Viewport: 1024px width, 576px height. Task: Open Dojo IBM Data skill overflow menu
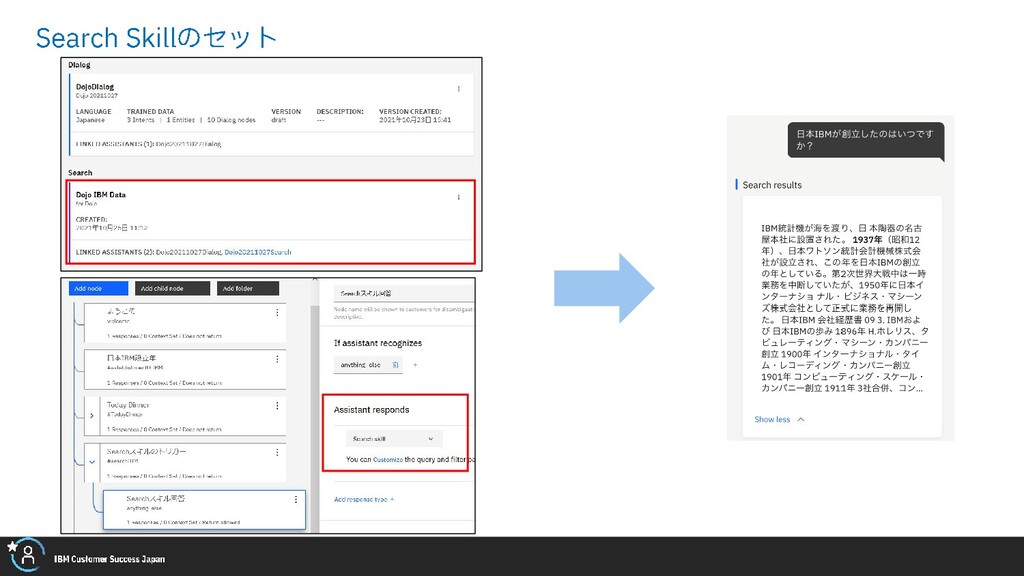pyautogui.click(x=458, y=197)
